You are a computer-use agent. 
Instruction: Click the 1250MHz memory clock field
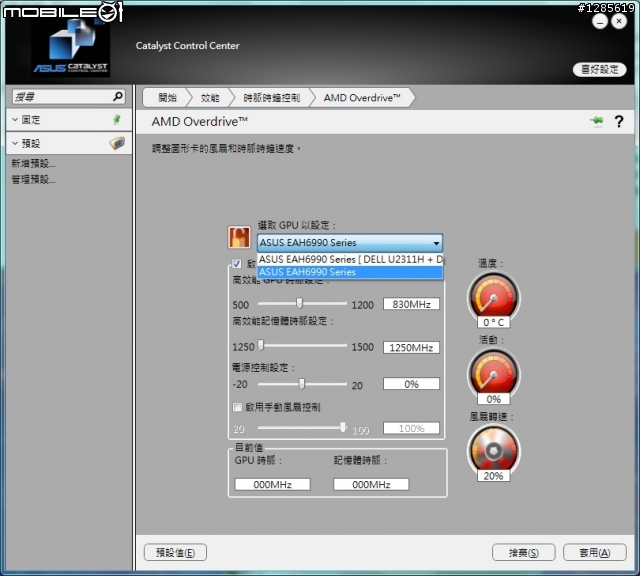[x=411, y=347]
